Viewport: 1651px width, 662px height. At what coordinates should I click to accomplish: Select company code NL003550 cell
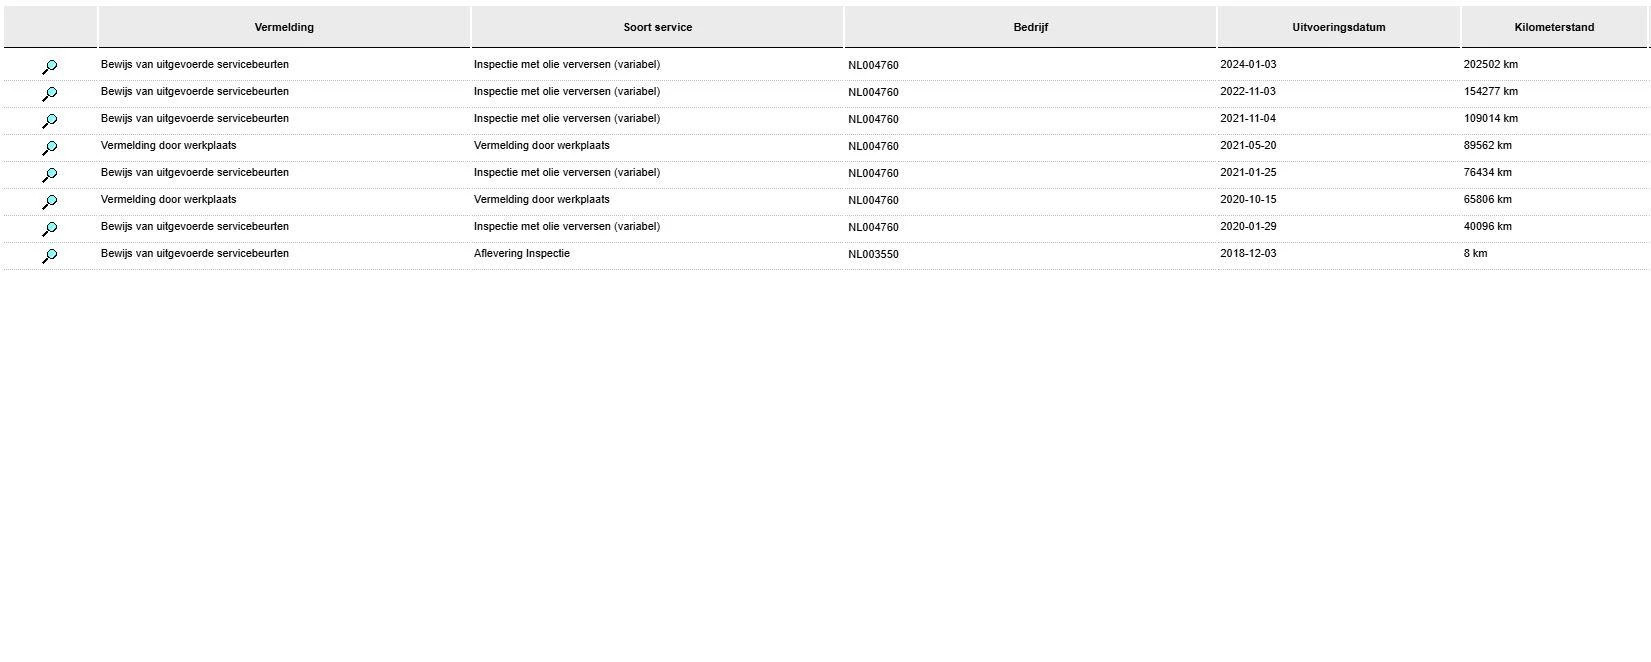tap(873, 254)
